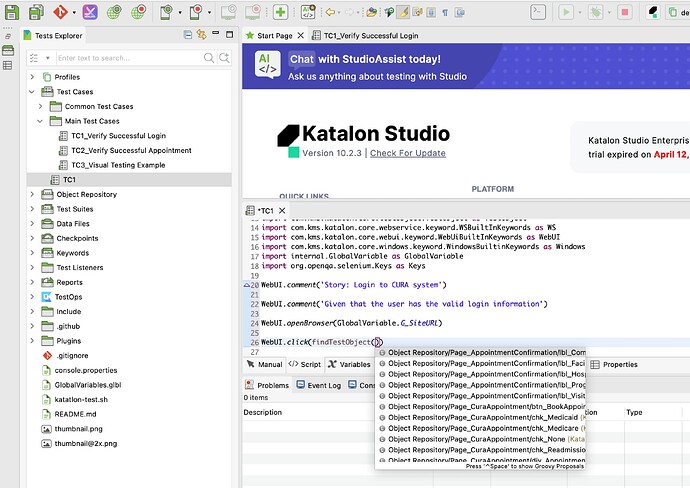Open the Problems tab
The height and width of the screenshot is (488, 690).
tap(267, 385)
